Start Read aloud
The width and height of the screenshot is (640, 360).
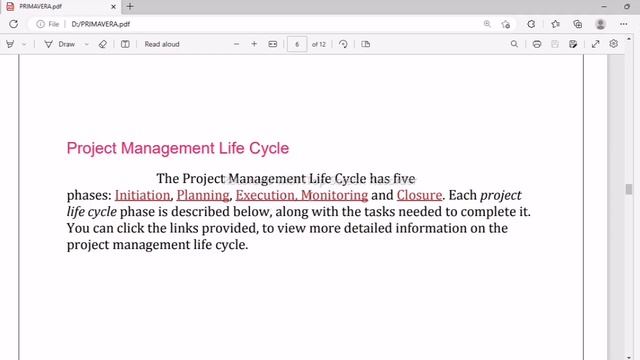pyautogui.click(x=162, y=44)
